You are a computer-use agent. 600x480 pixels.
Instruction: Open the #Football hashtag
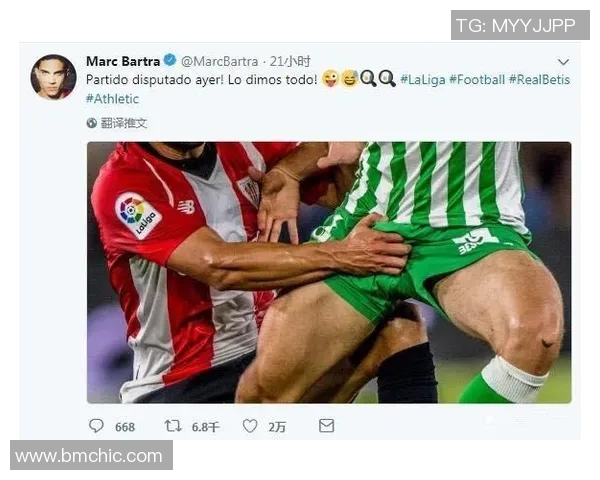pyautogui.click(x=477, y=80)
